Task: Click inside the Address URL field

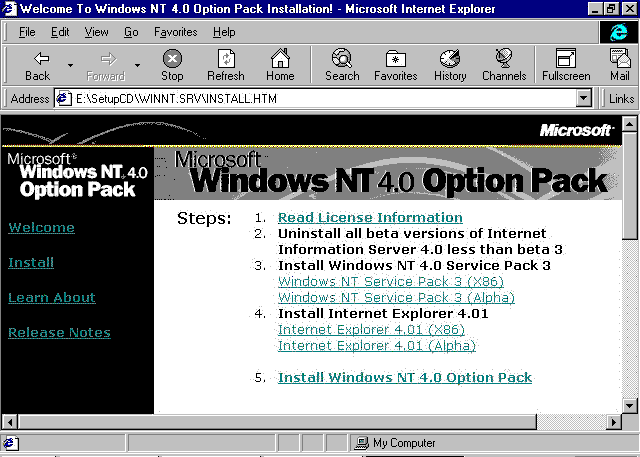Action: click(x=320, y=99)
